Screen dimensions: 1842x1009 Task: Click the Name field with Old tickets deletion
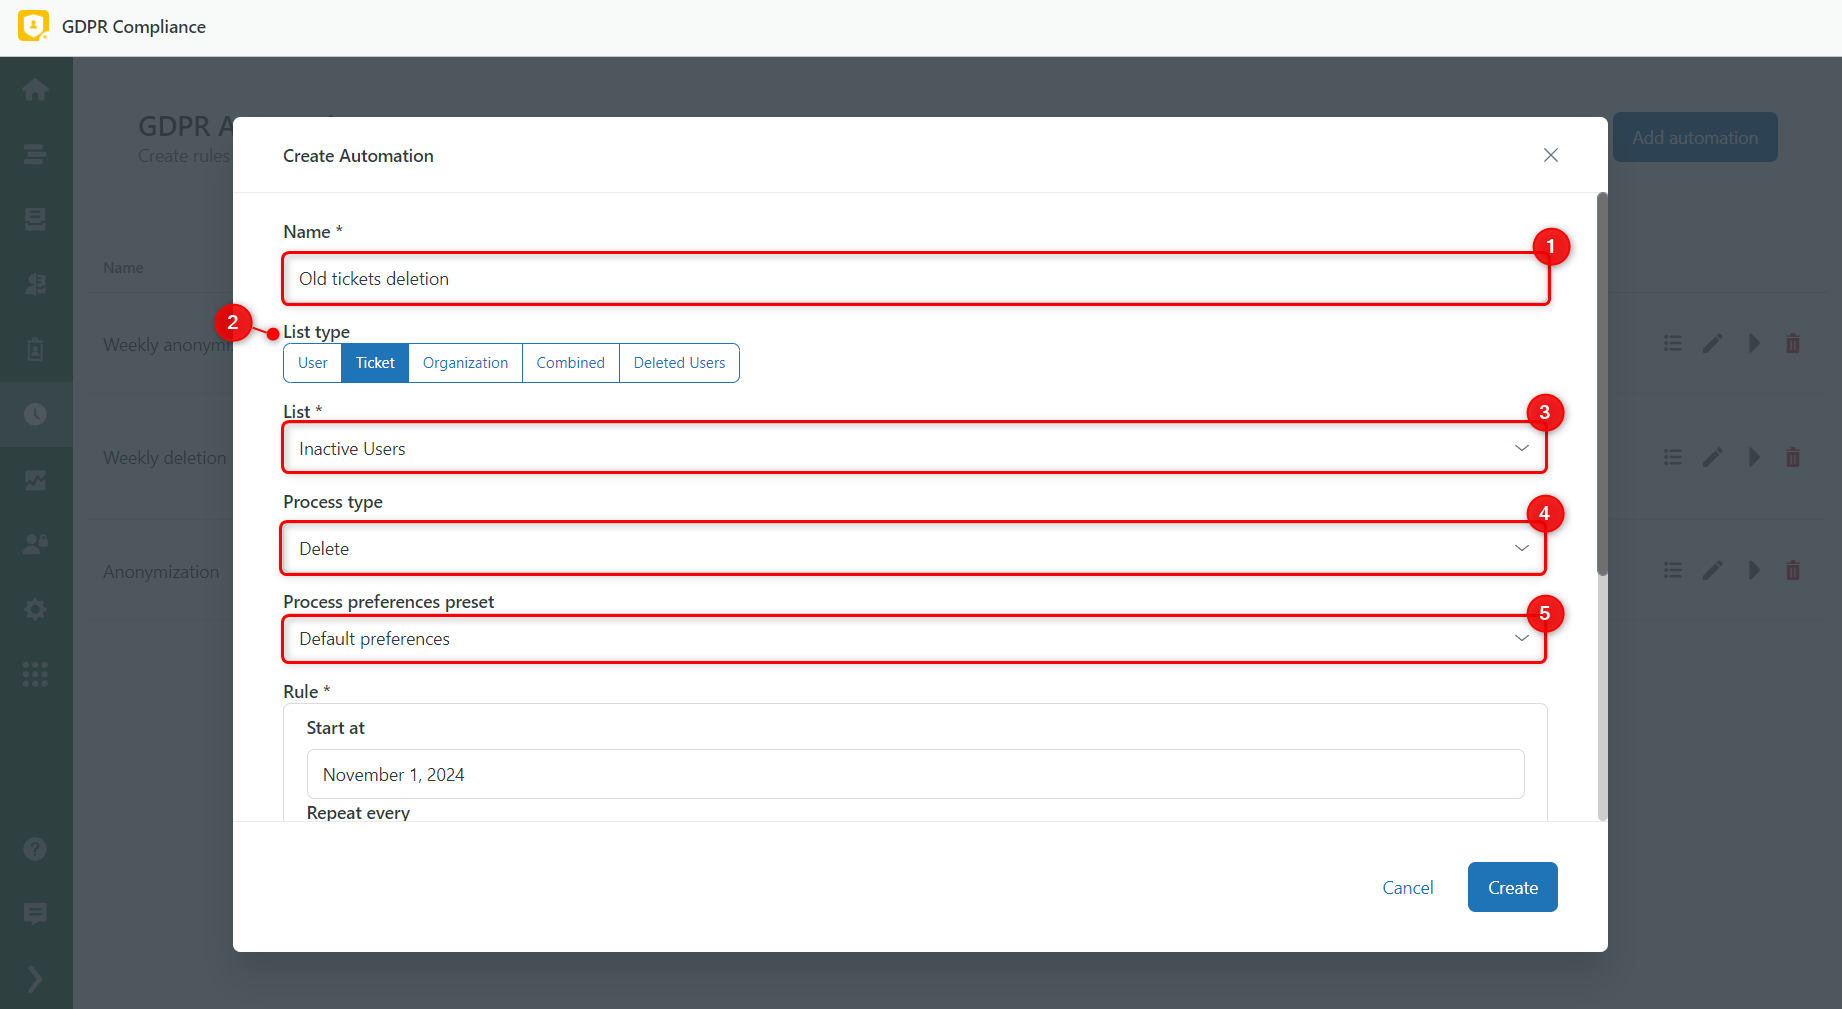[915, 279]
